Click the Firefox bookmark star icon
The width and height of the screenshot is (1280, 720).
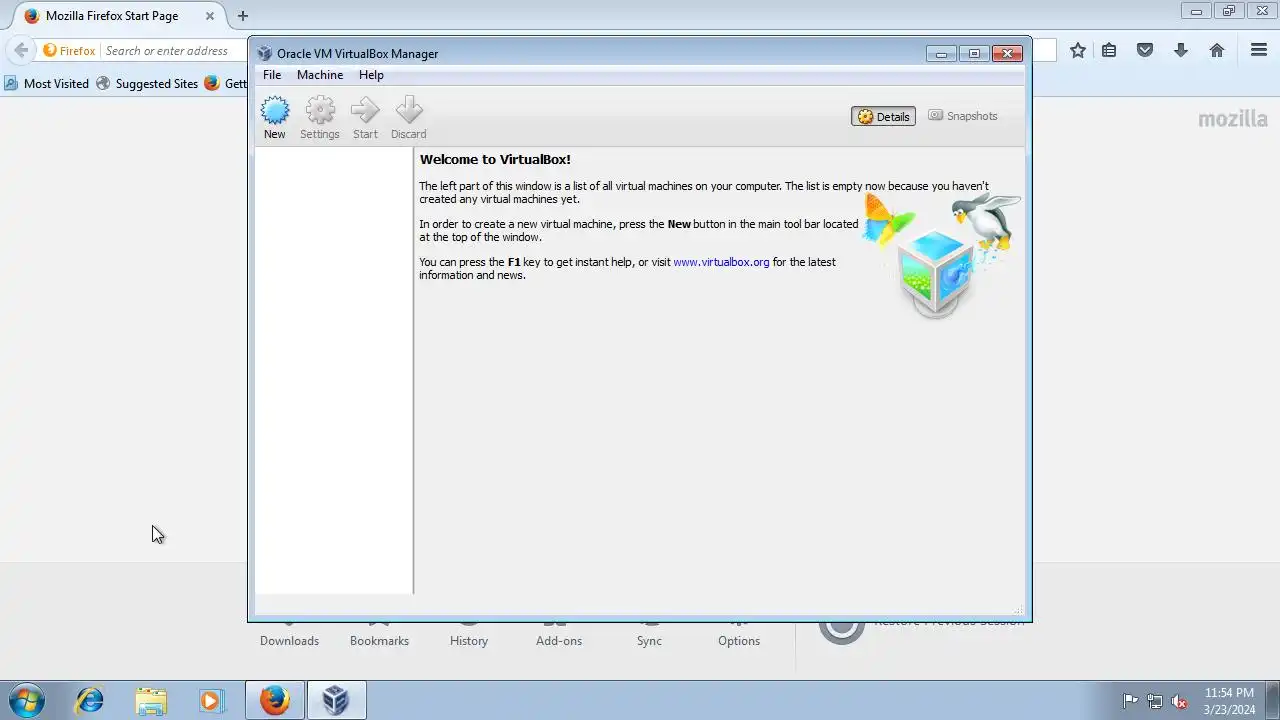[1078, 50]
